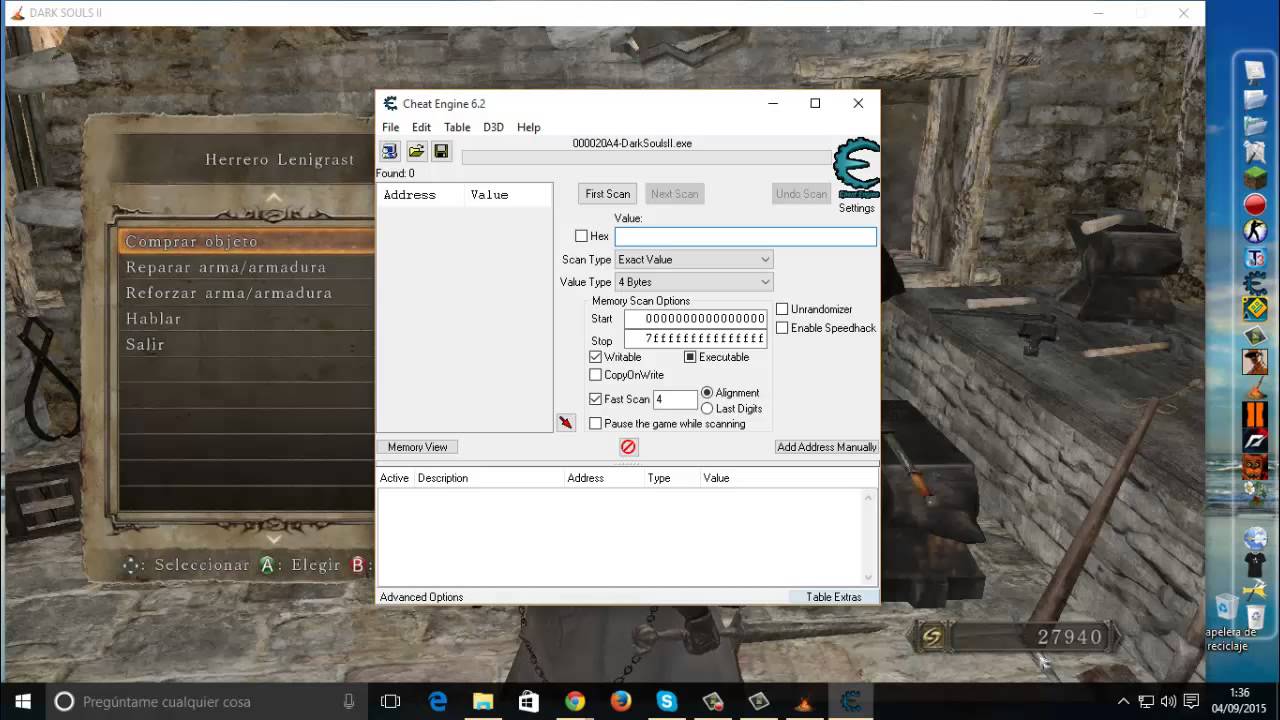Viewport: 1280px width, 720px height.
Task: Open the Table menu
Action: point(457,127)
